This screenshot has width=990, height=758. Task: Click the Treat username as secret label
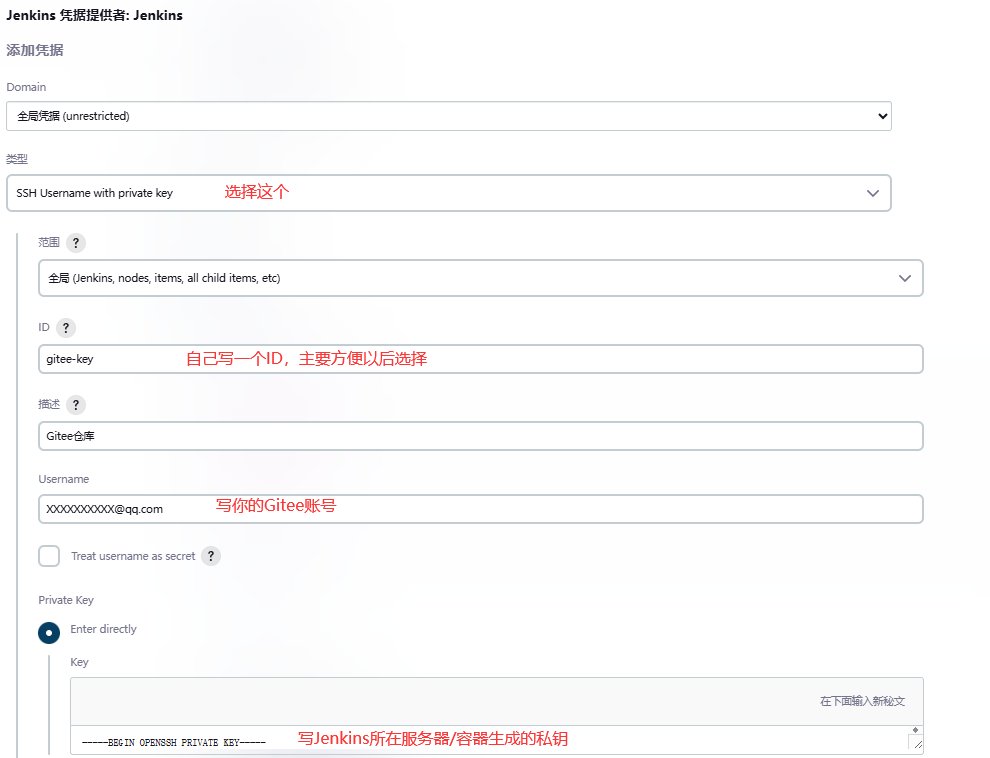click(133, 556)
